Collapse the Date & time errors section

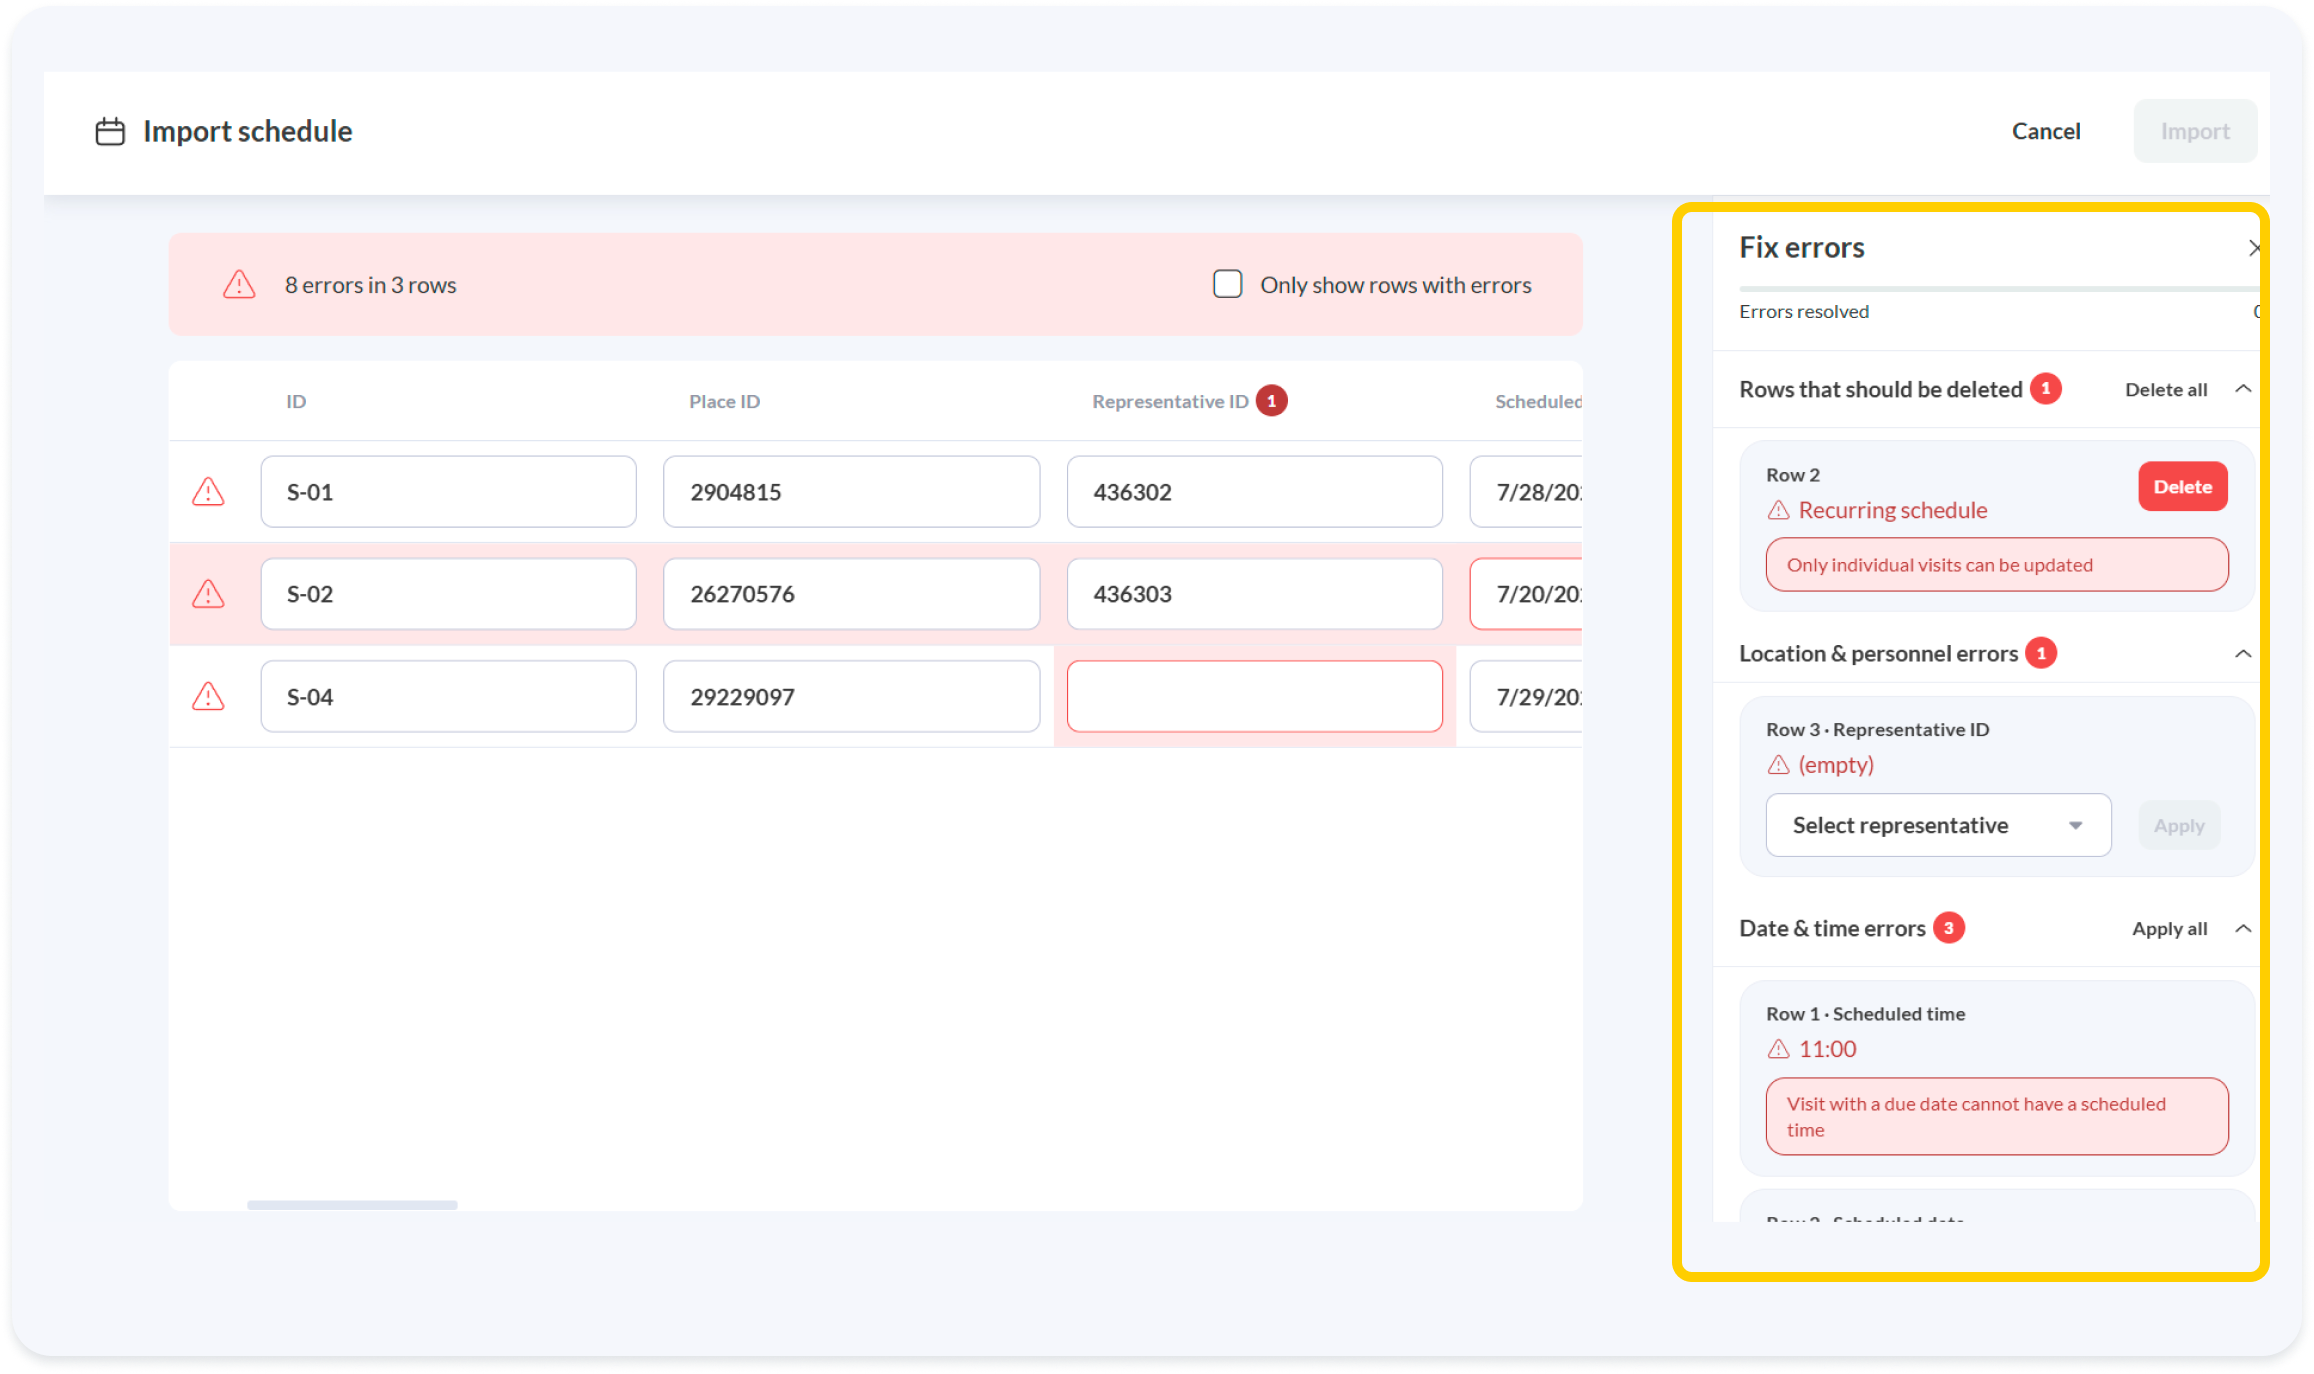(x=2243, y=928)
